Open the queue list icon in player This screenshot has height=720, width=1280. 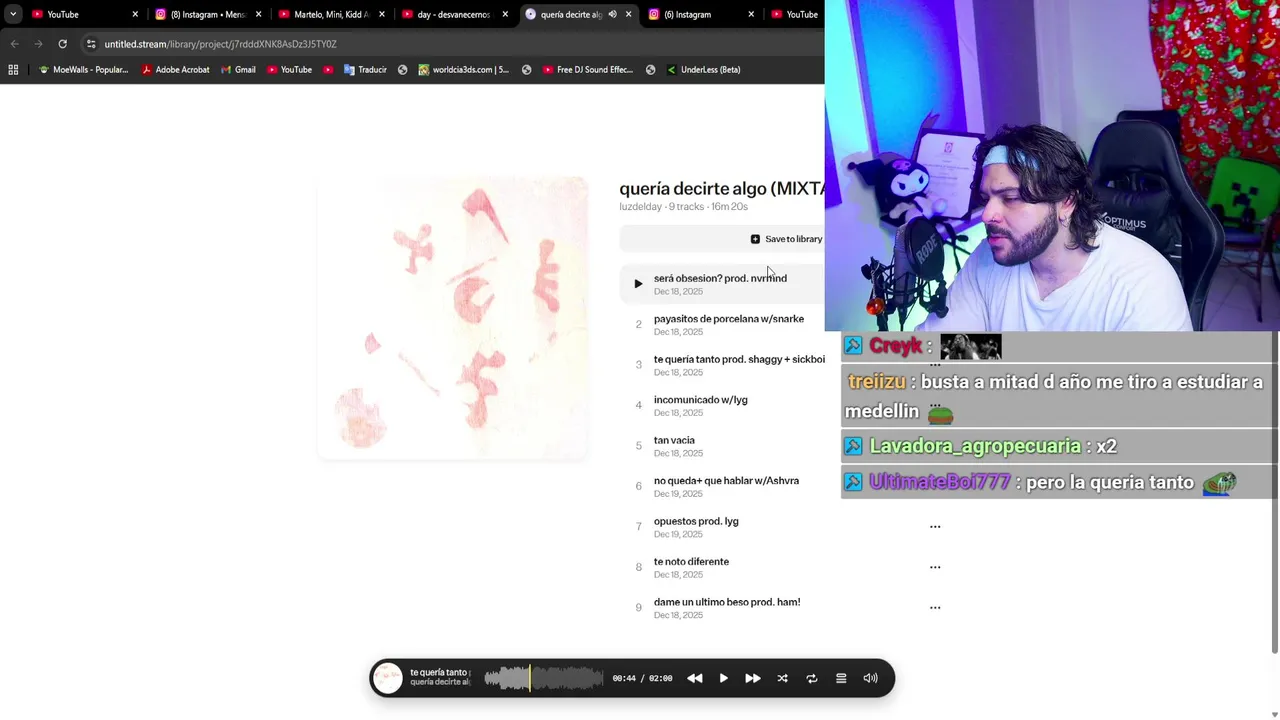coord(841,678)
